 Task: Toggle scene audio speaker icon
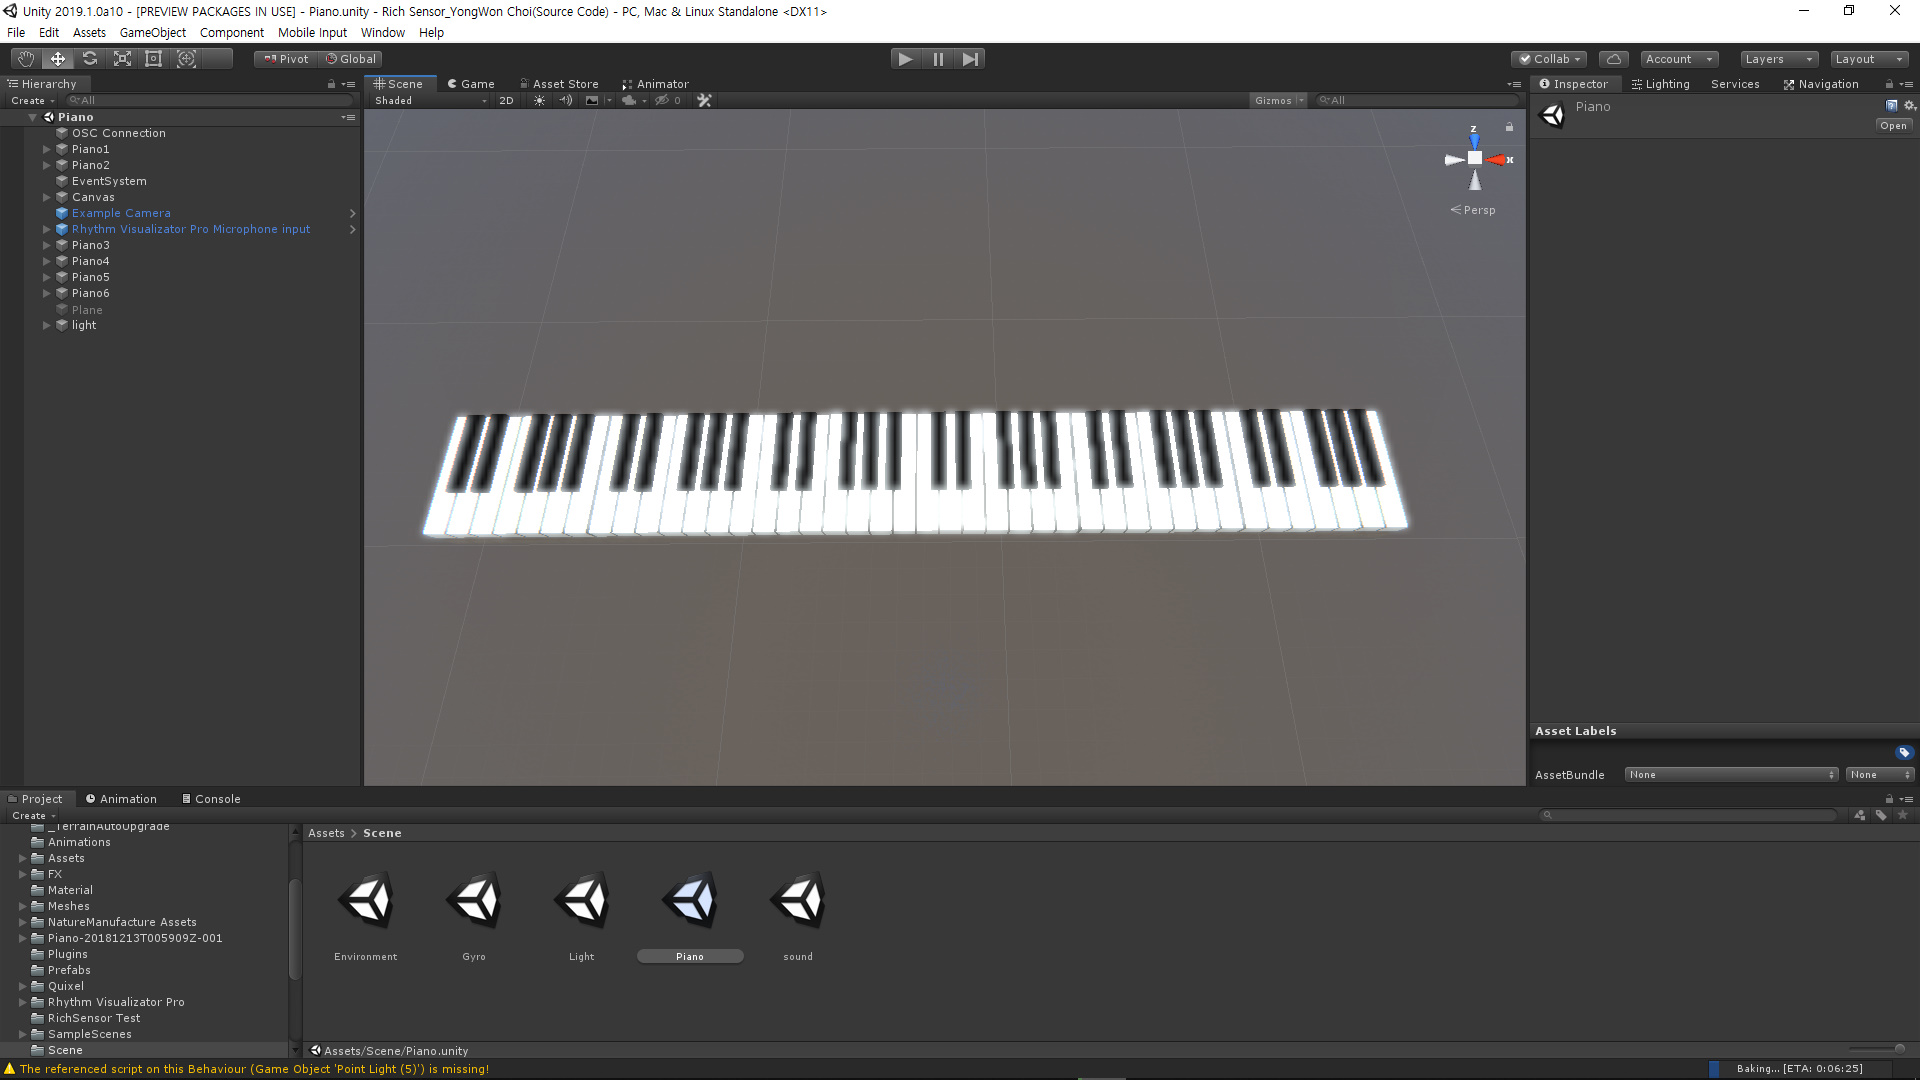566,100
